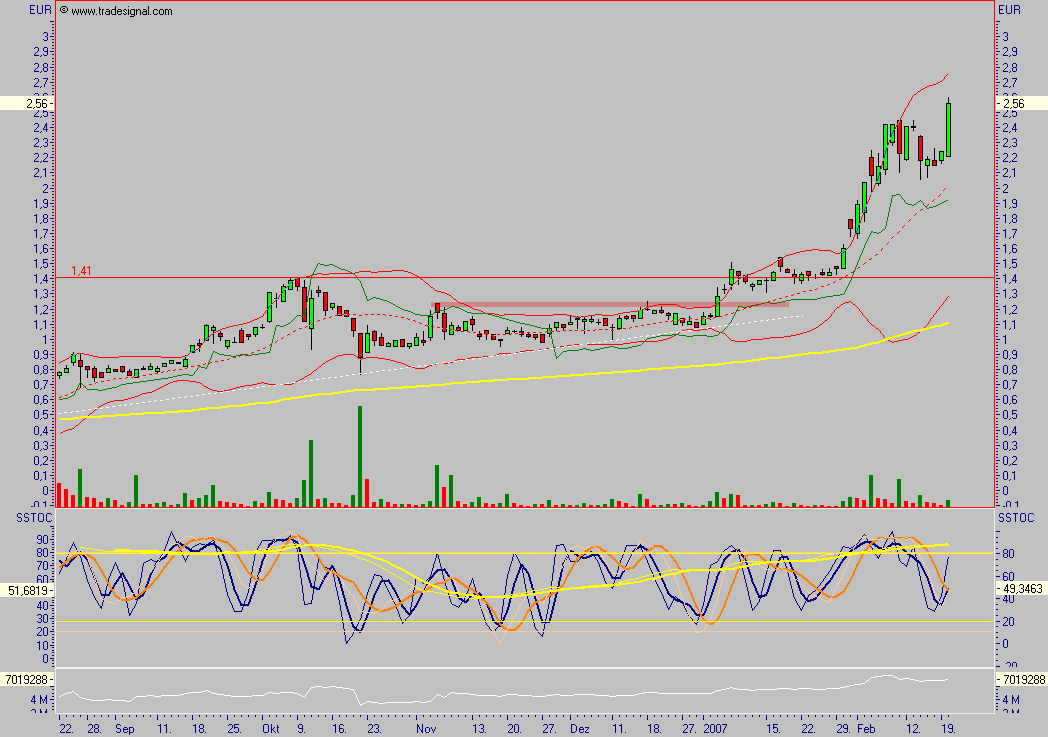Jump to the 2007 date marker
This screenshot has height=737, width=1048.
click(716, 730)
